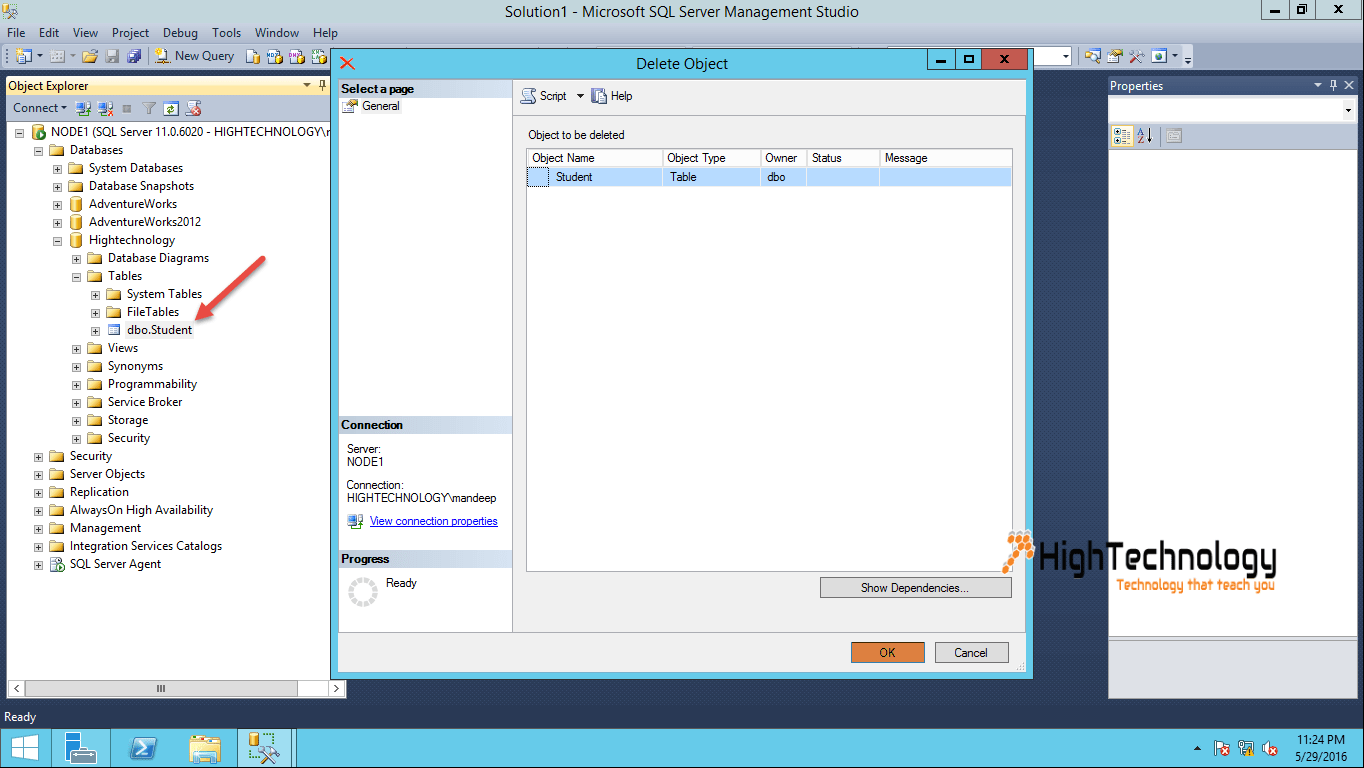This screenshot has width=1364, height=768.
Task: Select the General page in Delete Object
Action: [x=380, y=106]
